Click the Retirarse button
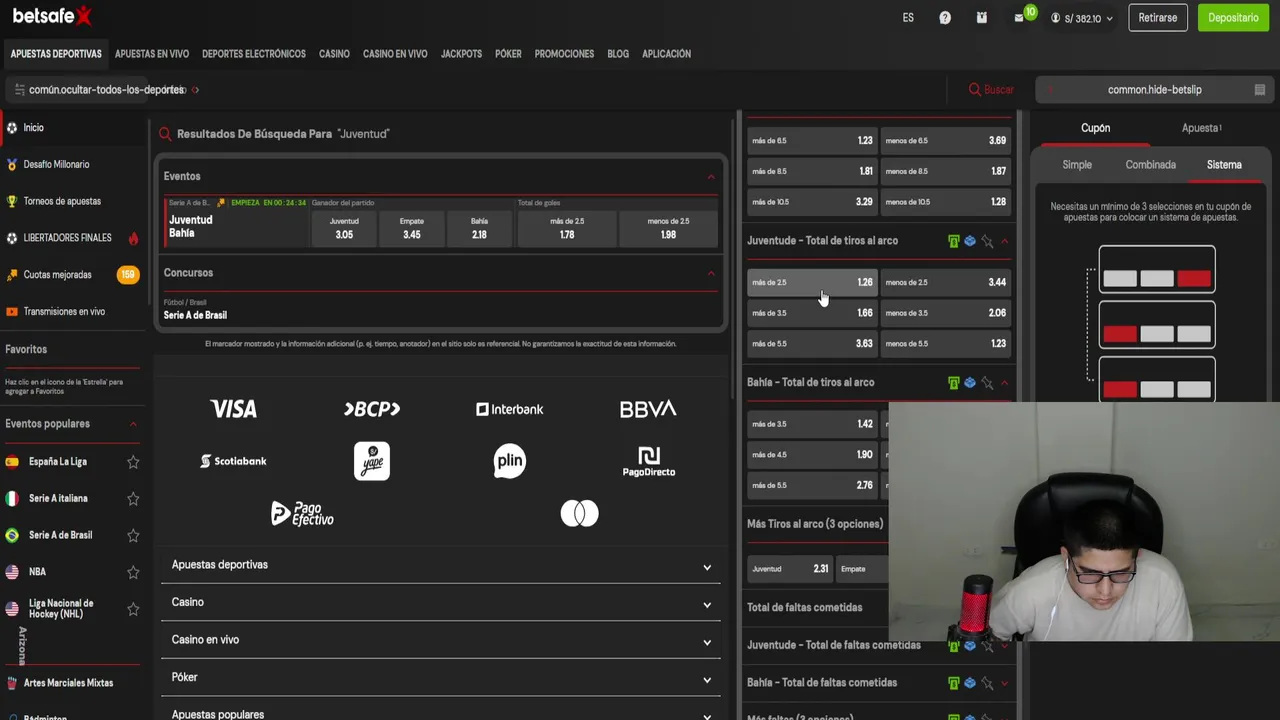Image resolution: width=1280 pixels, height=720 pixels. pyautogui.click(x=1157, y=18)
